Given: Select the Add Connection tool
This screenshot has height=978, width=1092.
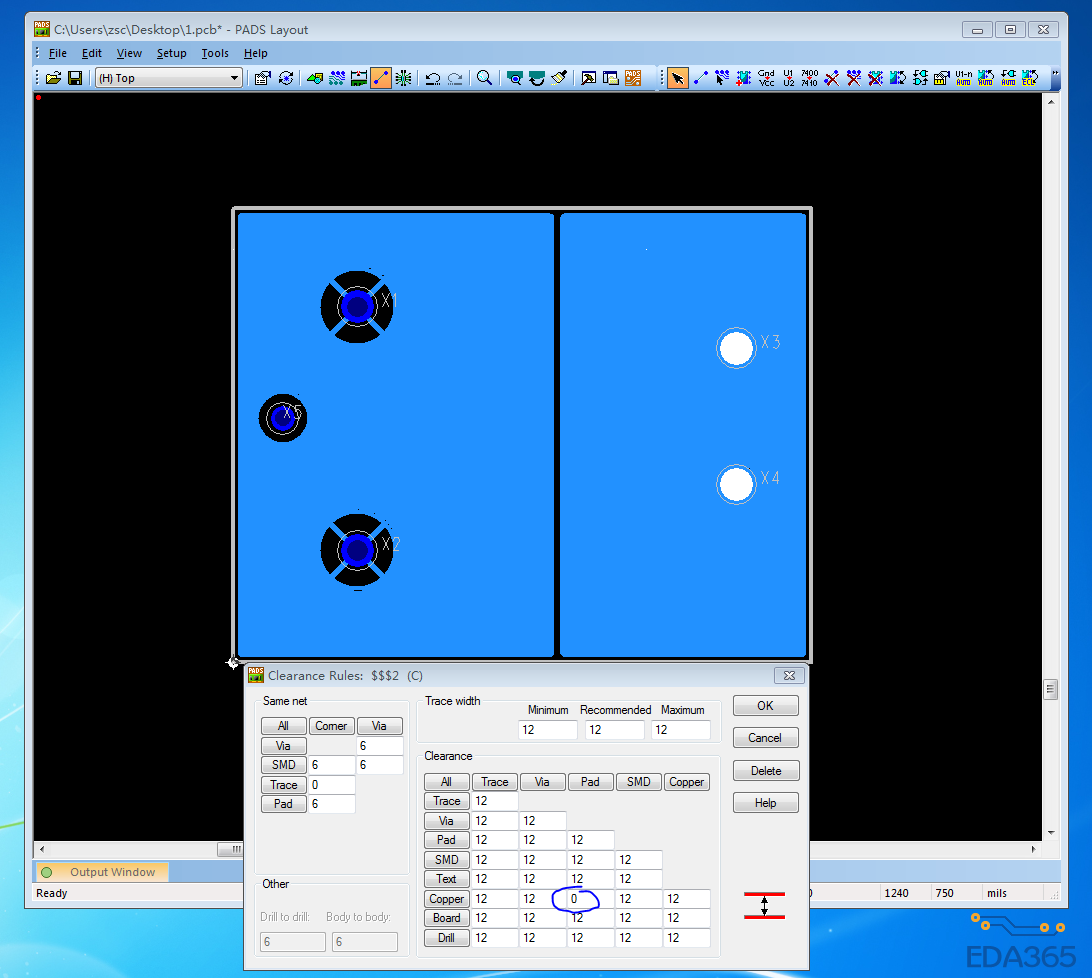Looking at the screenshot, I should [701, 78].
